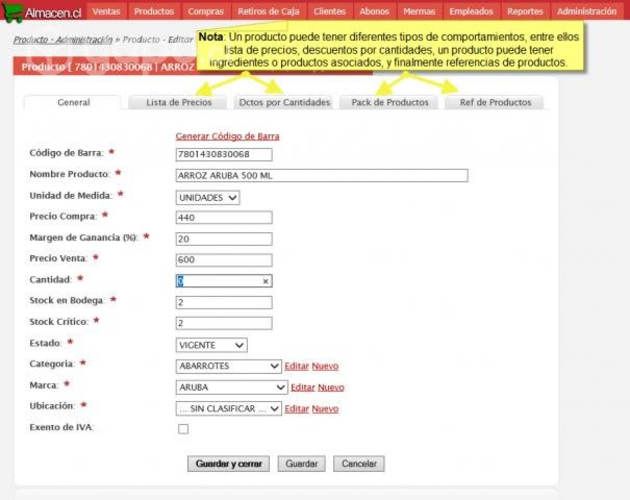Open the Unidad de Medida dropdown
The width and height of the screenshot is (630, 500).
(x=208, y=197)
